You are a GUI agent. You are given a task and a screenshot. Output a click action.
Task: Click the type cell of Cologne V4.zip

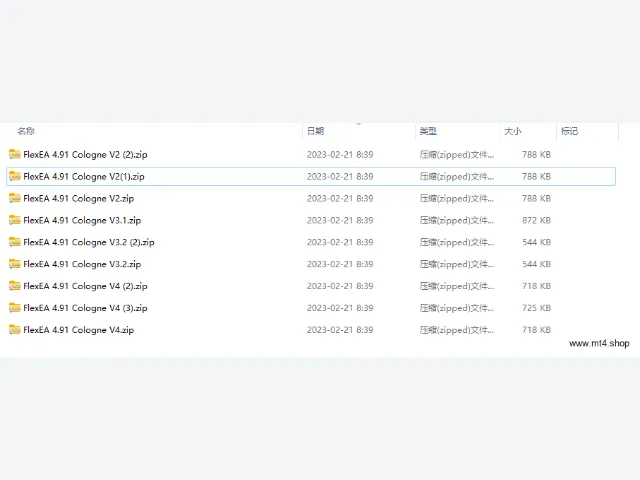(x=457, y=330)
